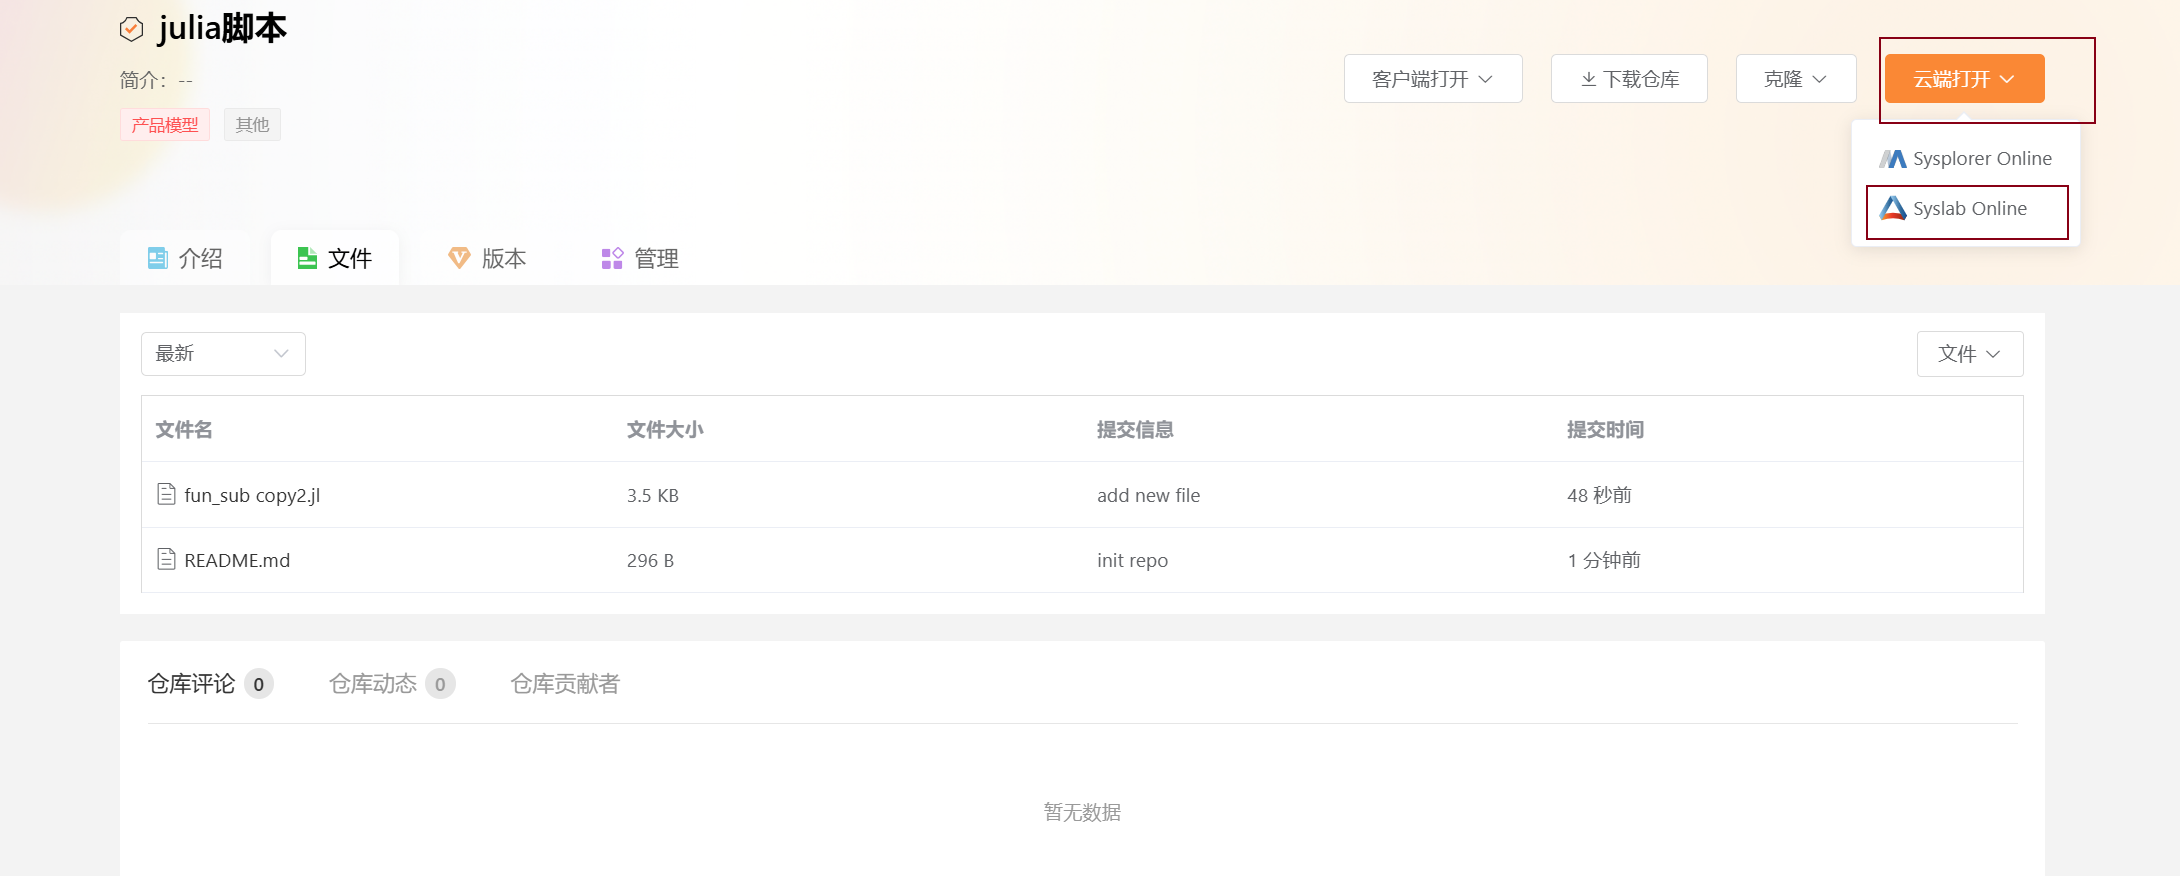
Task: Open the 文件 actions dropdown above the table
Action: 1970,354
